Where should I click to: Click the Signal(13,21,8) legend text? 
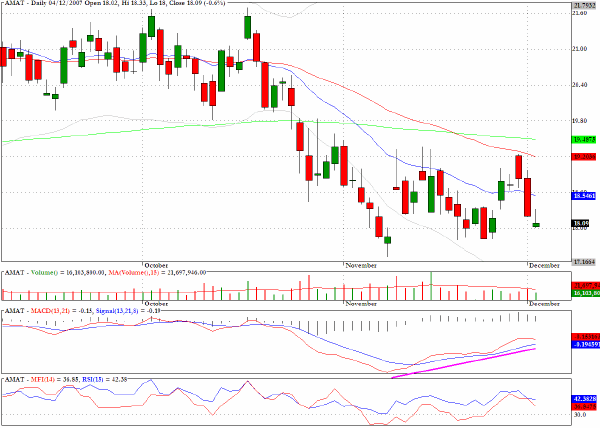[x=117, y=311]
